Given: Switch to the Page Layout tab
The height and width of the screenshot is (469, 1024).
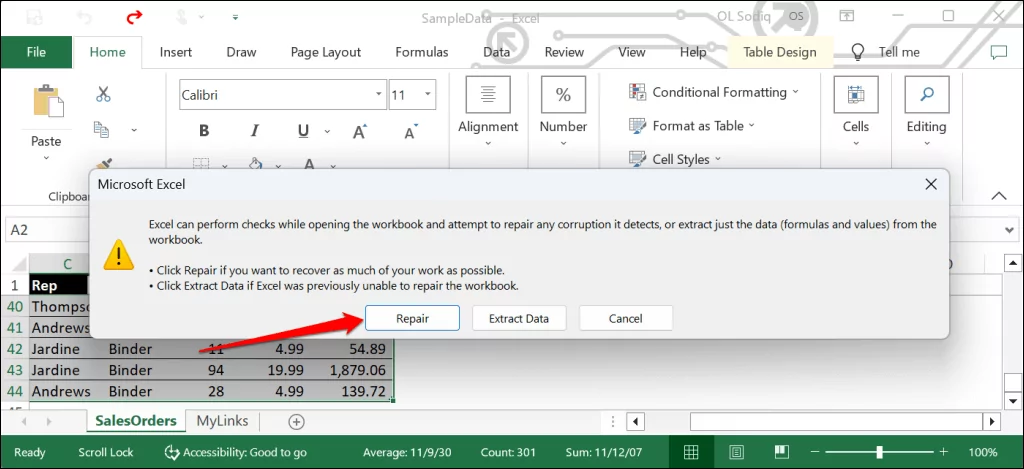Looking at the screenshot, I should coord(326,52).
